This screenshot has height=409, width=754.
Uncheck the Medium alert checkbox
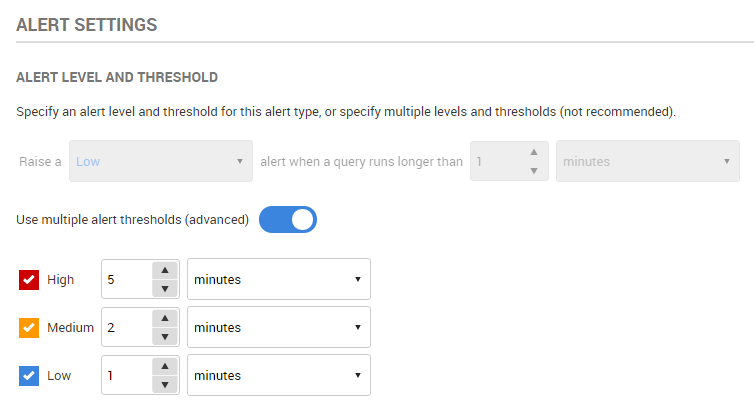(29, 328)
